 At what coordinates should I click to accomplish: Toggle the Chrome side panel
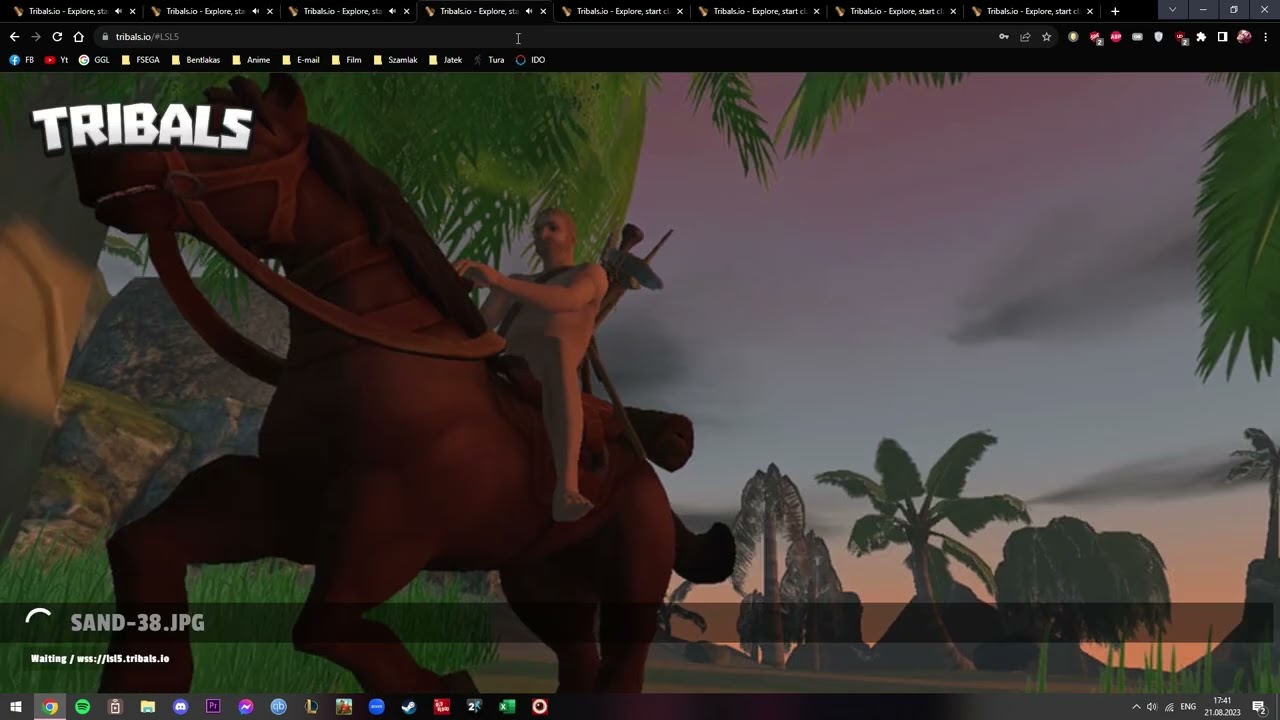pos(1222,37)
